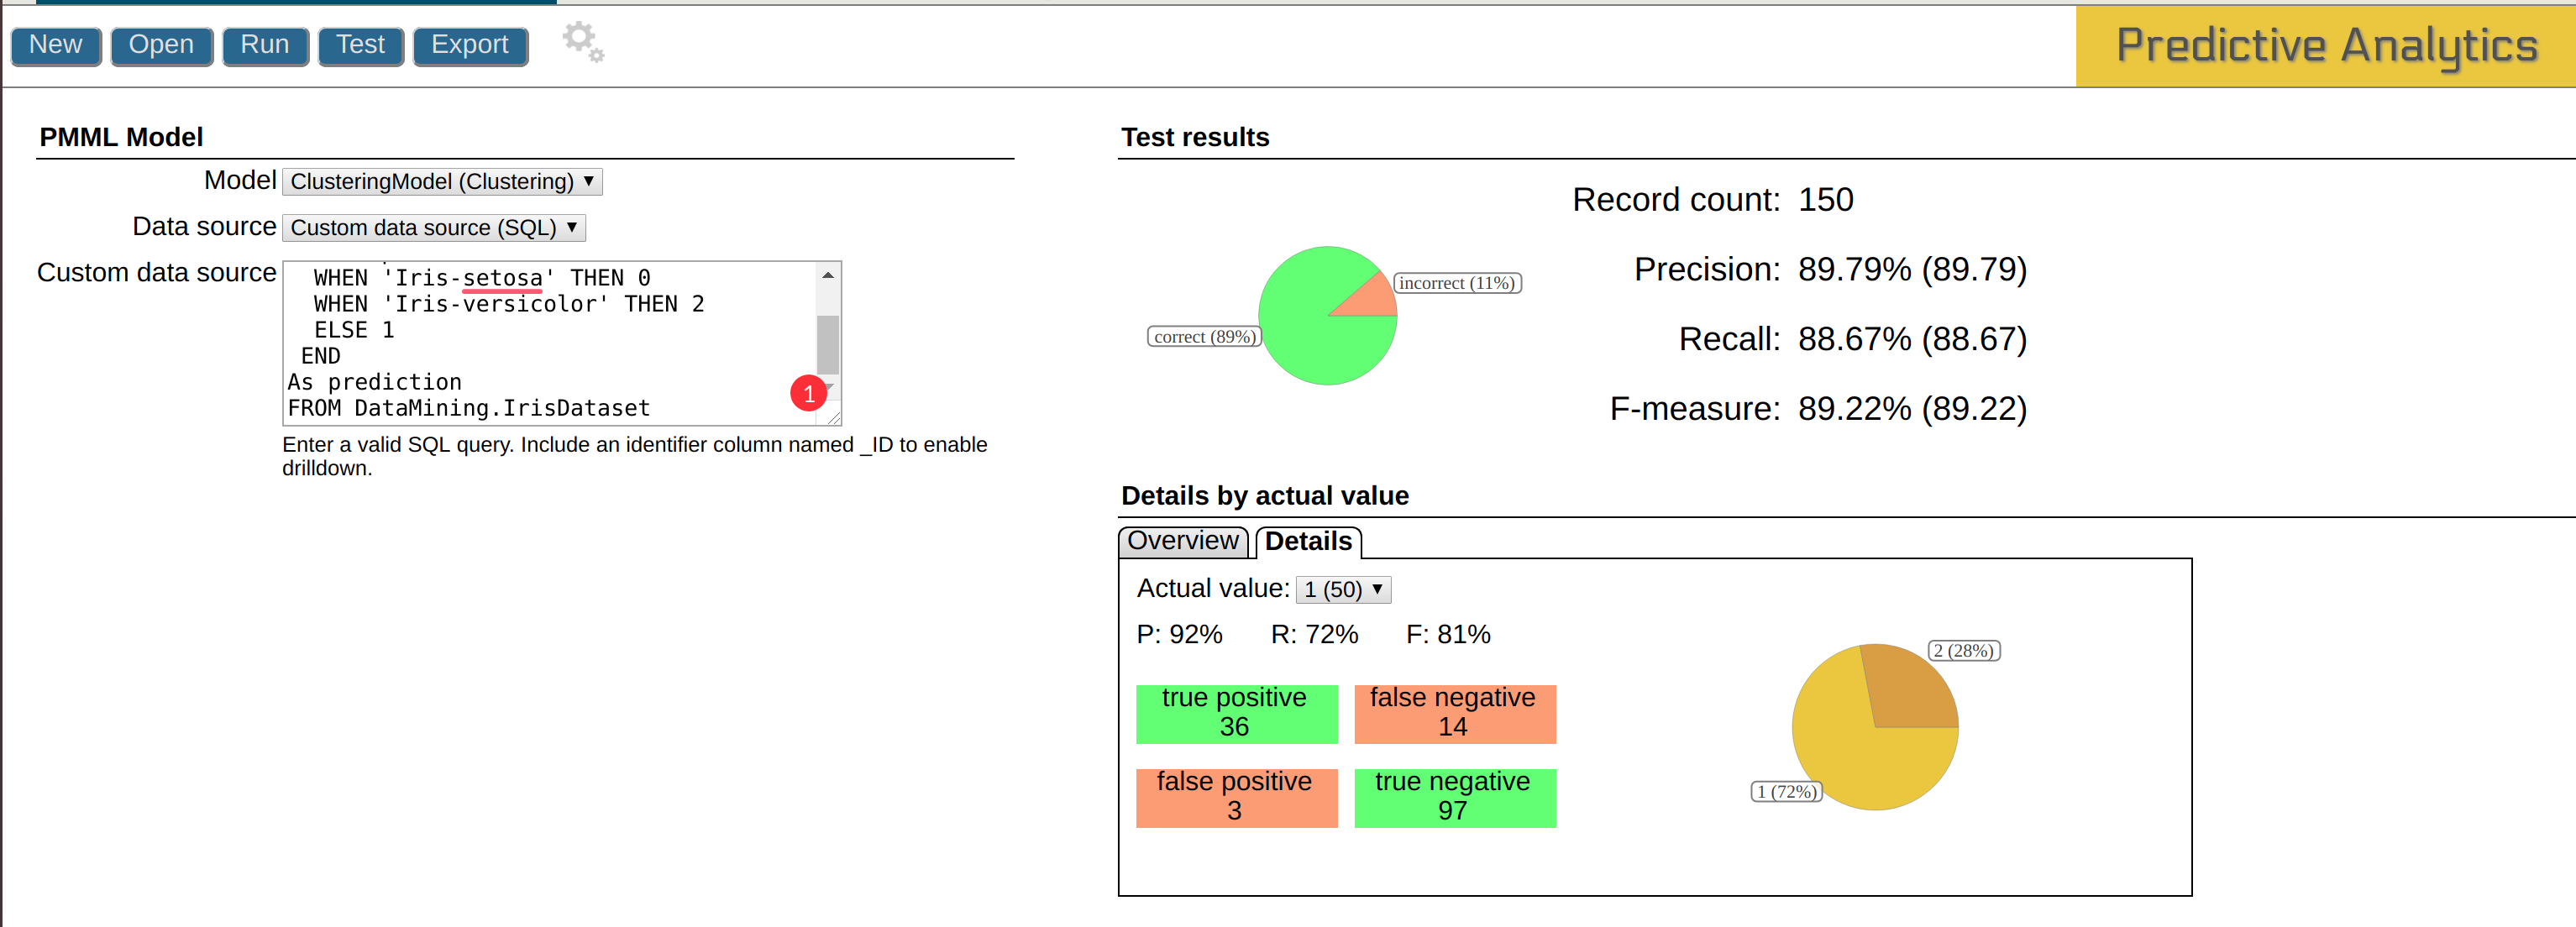The image size is (2576, 927).
Task: Open the Model dropdown
Action: click(x=442, y=181)
